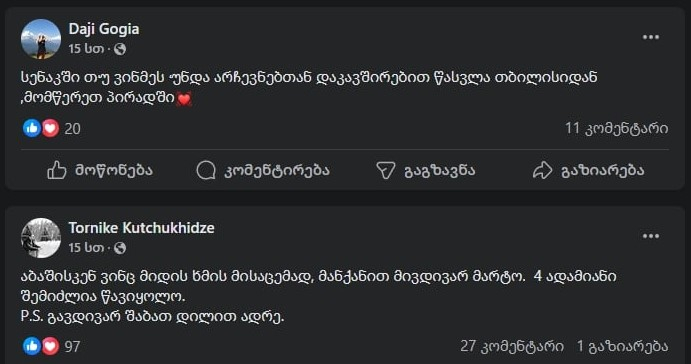Screen dimensions: 691x364
Task: Open Daji Gogia's profile picture
Action: click(x=41, y=39)
